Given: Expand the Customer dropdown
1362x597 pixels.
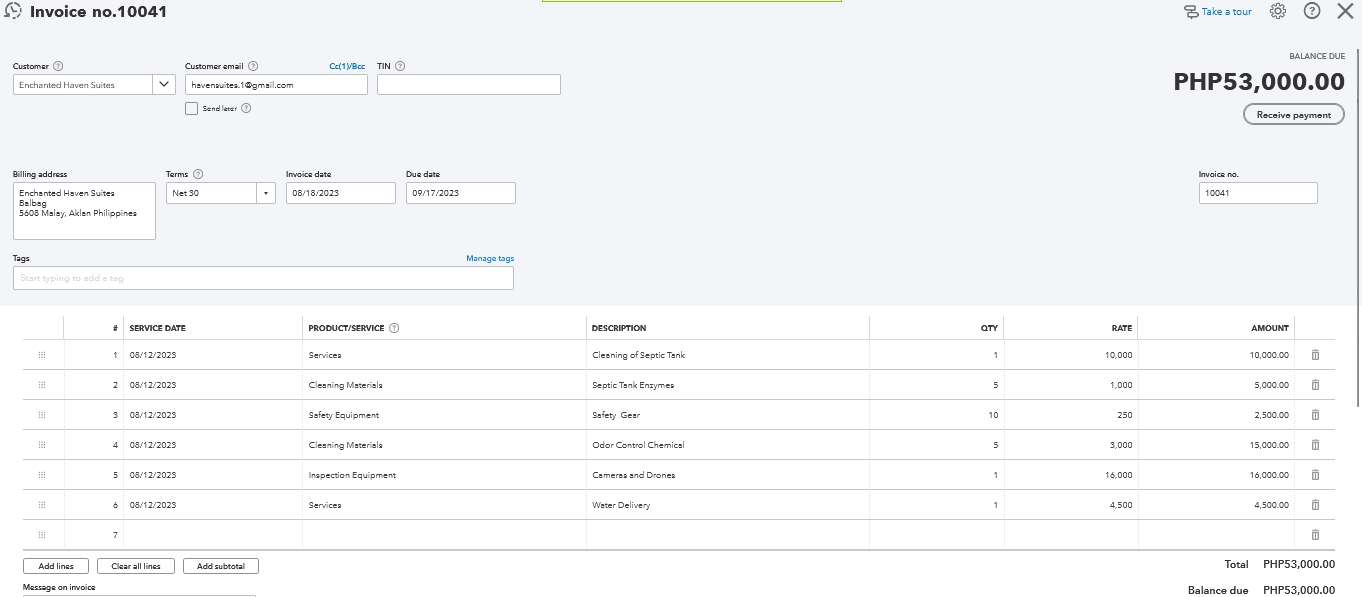Looking at the screenshot, I should pyautogui.click(x=165, y=85).
